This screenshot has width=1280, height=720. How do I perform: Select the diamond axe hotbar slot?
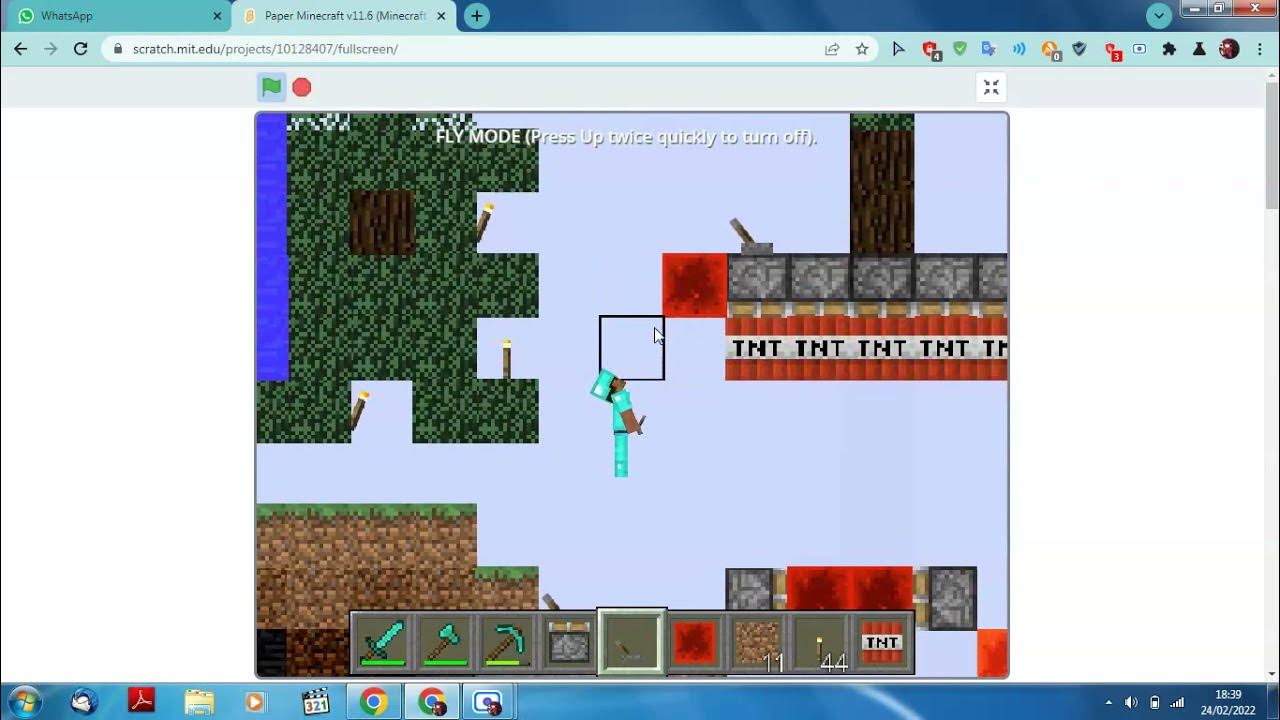(444, 643)
